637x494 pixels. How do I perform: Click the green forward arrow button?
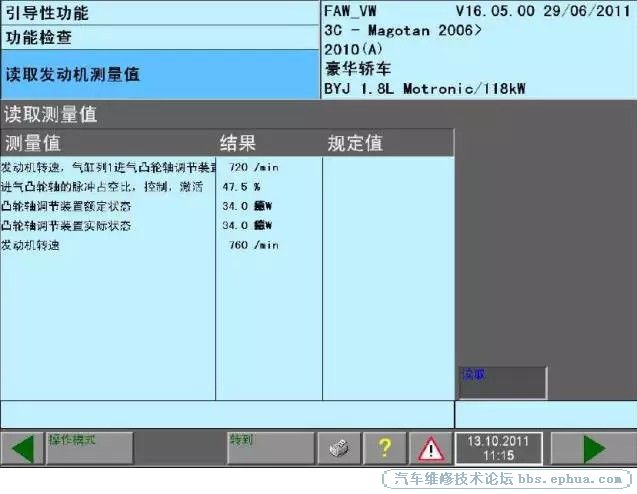click(593, 447)
